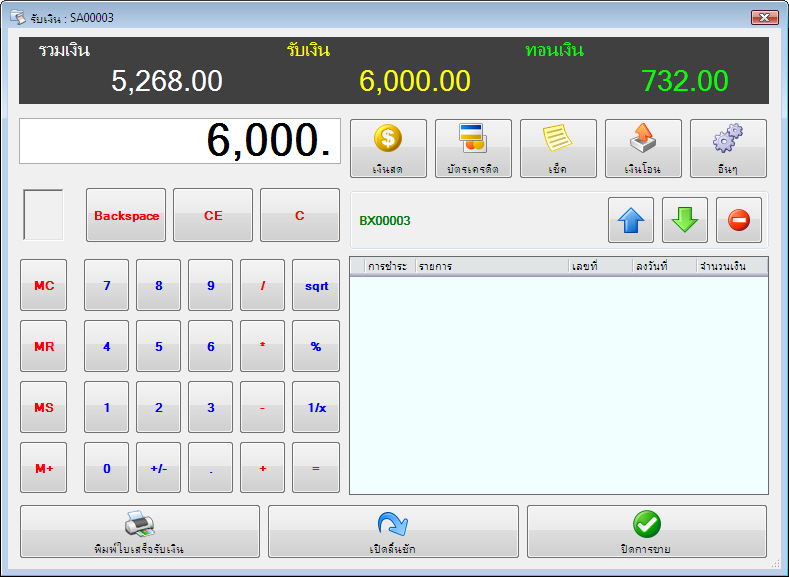Viewport: 789px width, 577px height.
Task: Click the empty memory indicator box
Action: pyautogui.click(x=43, y=215)
